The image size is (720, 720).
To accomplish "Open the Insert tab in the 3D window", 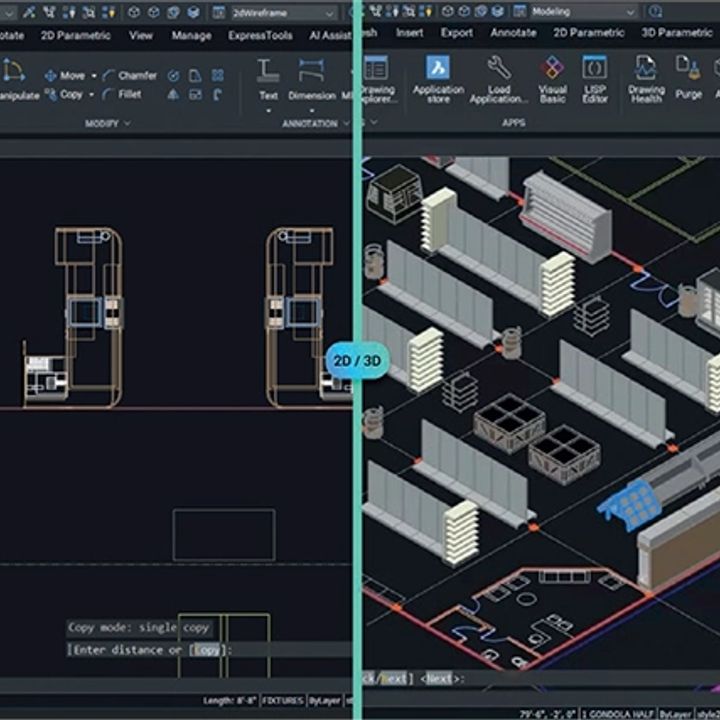I will tap(410, 33).
